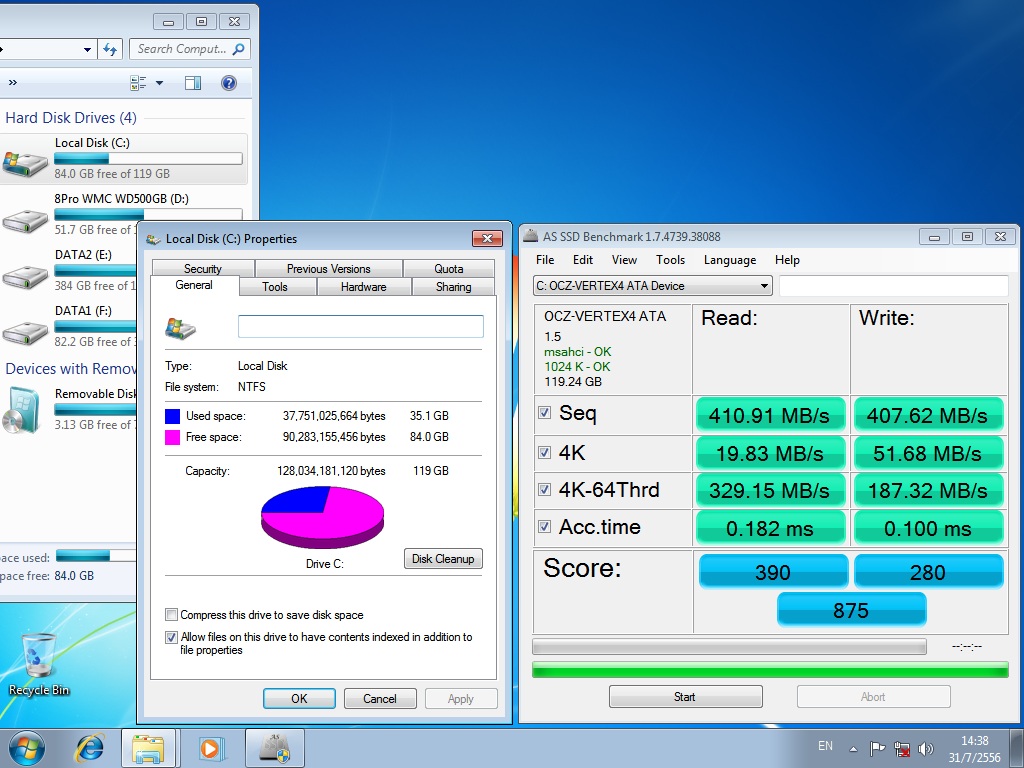The image size is (1024, 768).
Task: Uncheck allow files to have contents indexed
Action: pyautogui.click(x=171, y=637)
